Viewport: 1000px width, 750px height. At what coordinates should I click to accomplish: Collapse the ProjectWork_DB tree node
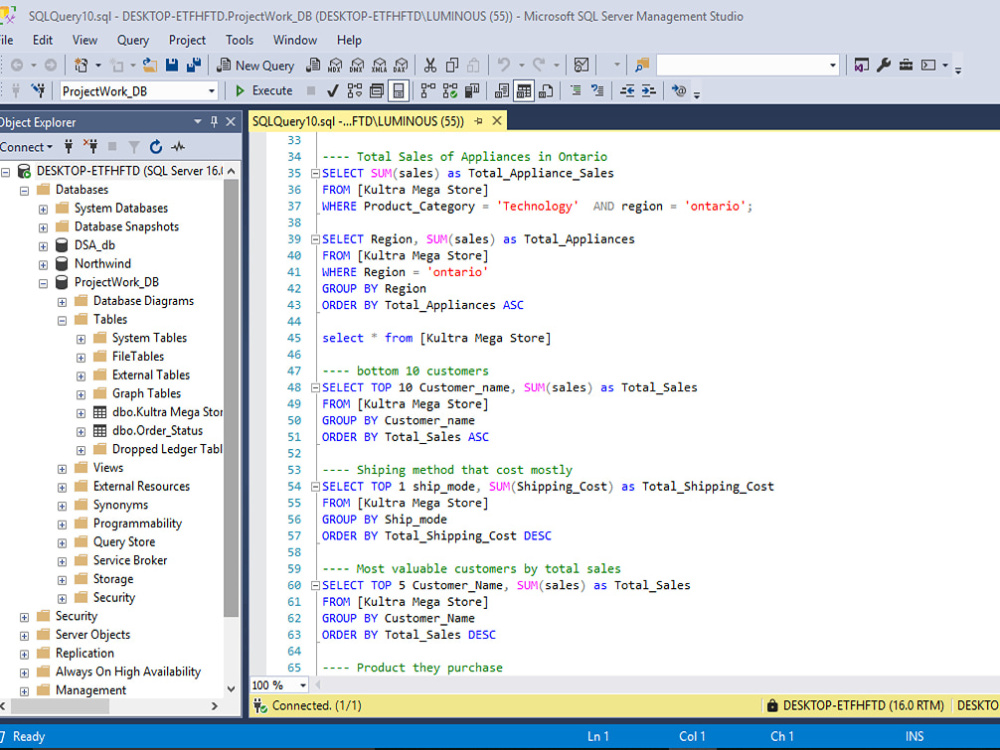43,283
